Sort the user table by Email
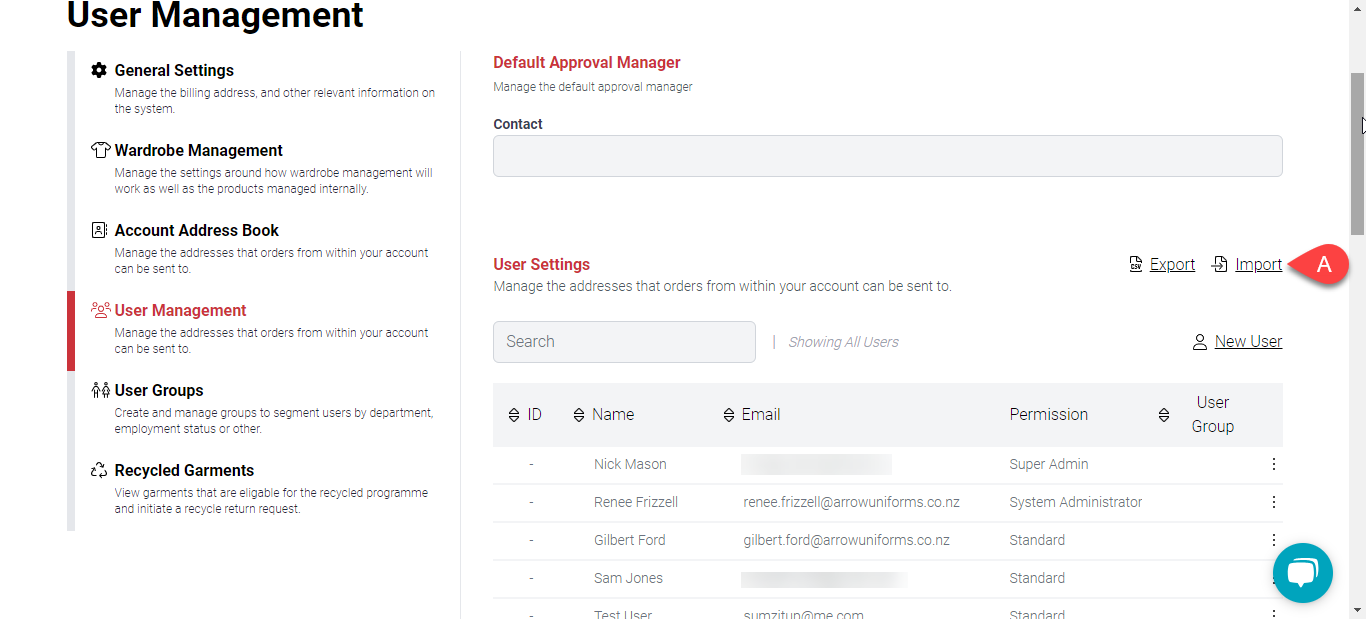The image size is (1366, 619). pos(729,415)
